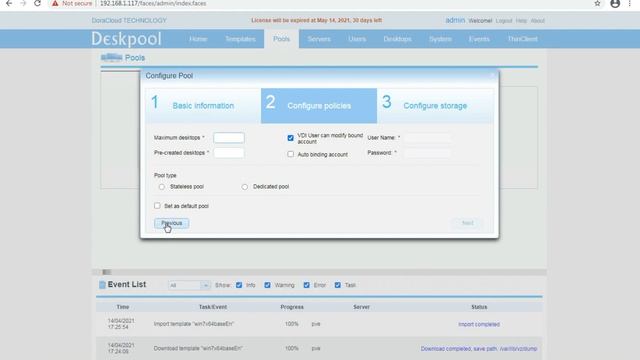Go to step 1 Basic information
The width and height of the screenshot is (640, 360).
pyautogui.click(x=203, y=106)
